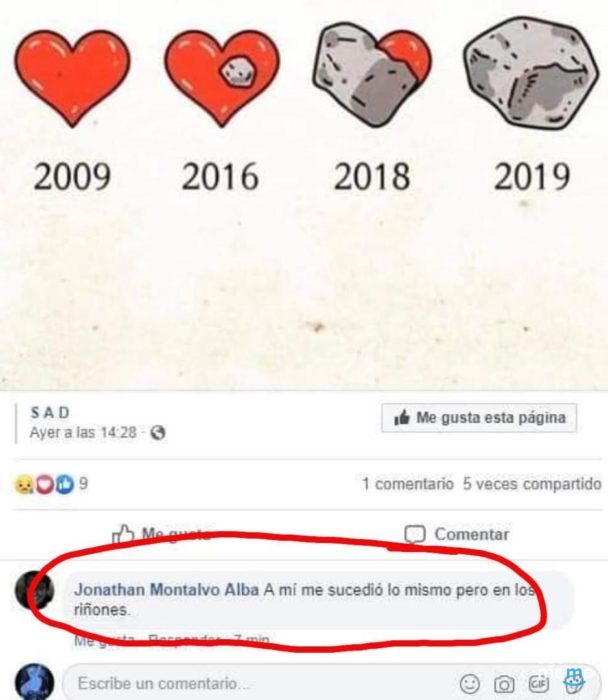Screen dimensions: 608x700
Task: Open the GIF picker in comment box
Action: click(538, 683)
